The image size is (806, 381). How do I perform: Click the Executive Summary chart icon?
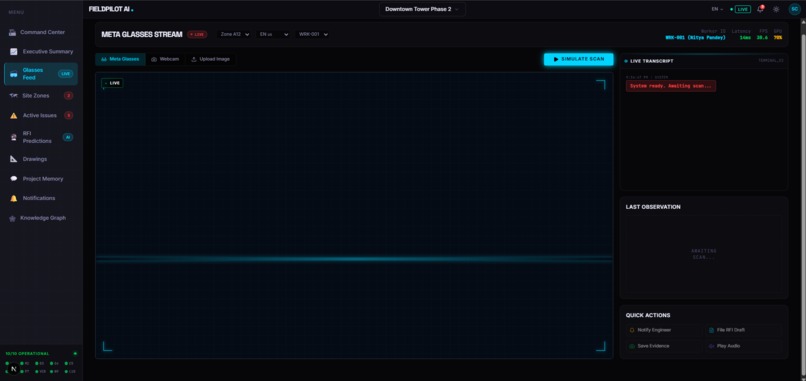tap(13, 51)
